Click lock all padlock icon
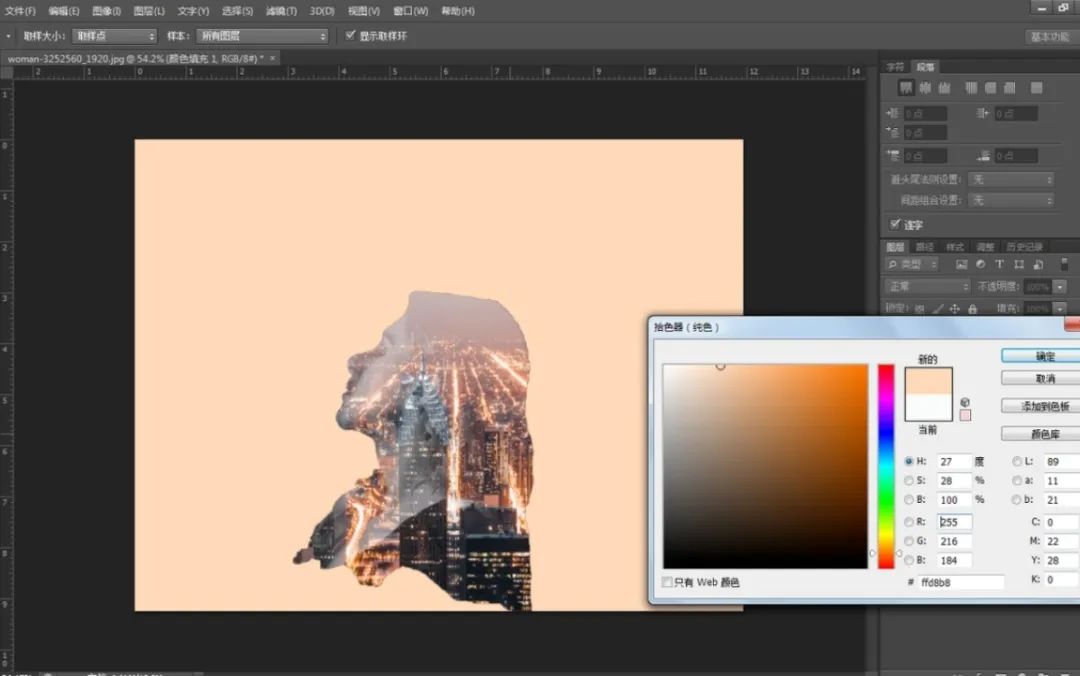 tap(973, 309)
